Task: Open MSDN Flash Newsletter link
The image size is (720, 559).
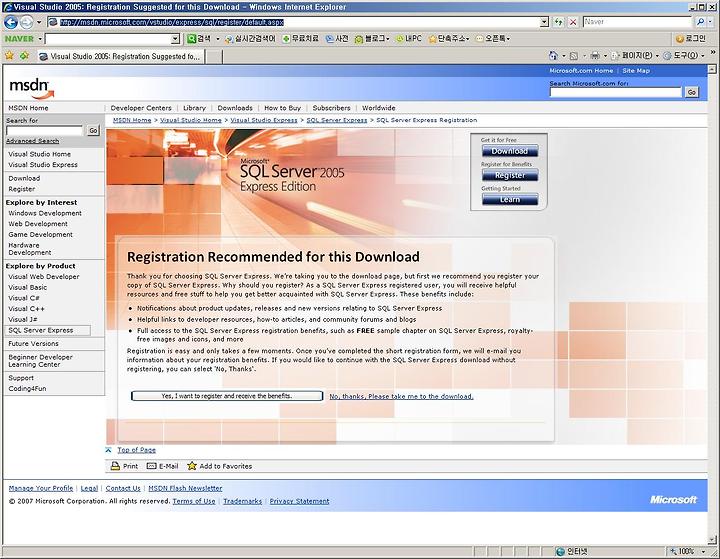Action: pyautogui.click(x=185, y=488)
